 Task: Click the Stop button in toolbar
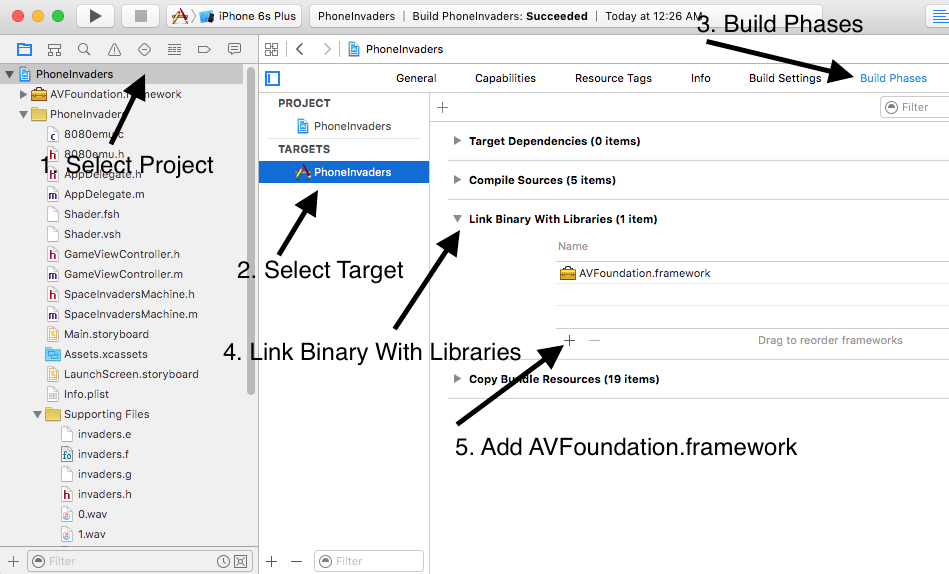[140, 16]
